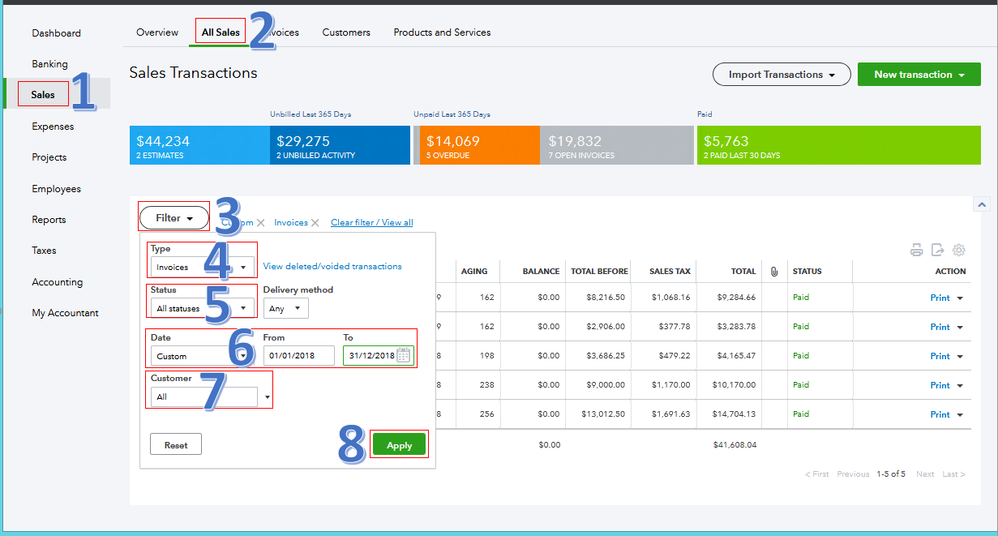Expand action arrow for $9,284.66 row

(x=960, y=298)
